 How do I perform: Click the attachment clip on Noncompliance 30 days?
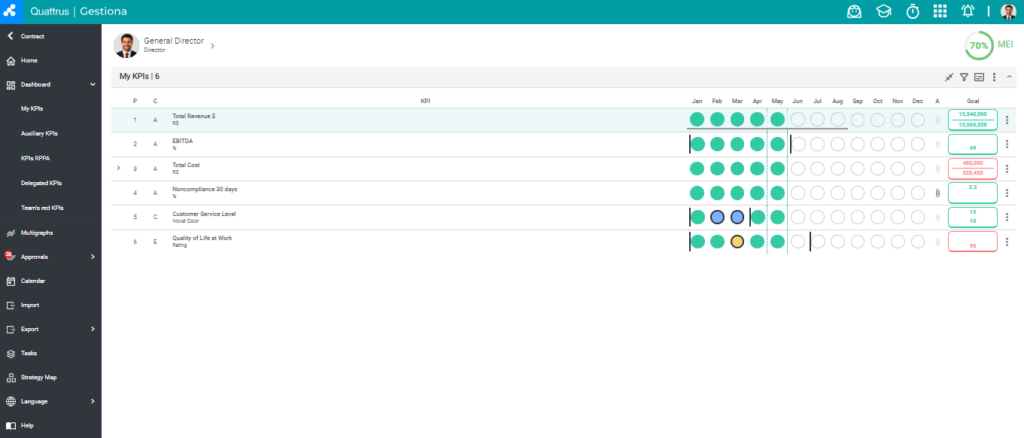click(937, 193)
